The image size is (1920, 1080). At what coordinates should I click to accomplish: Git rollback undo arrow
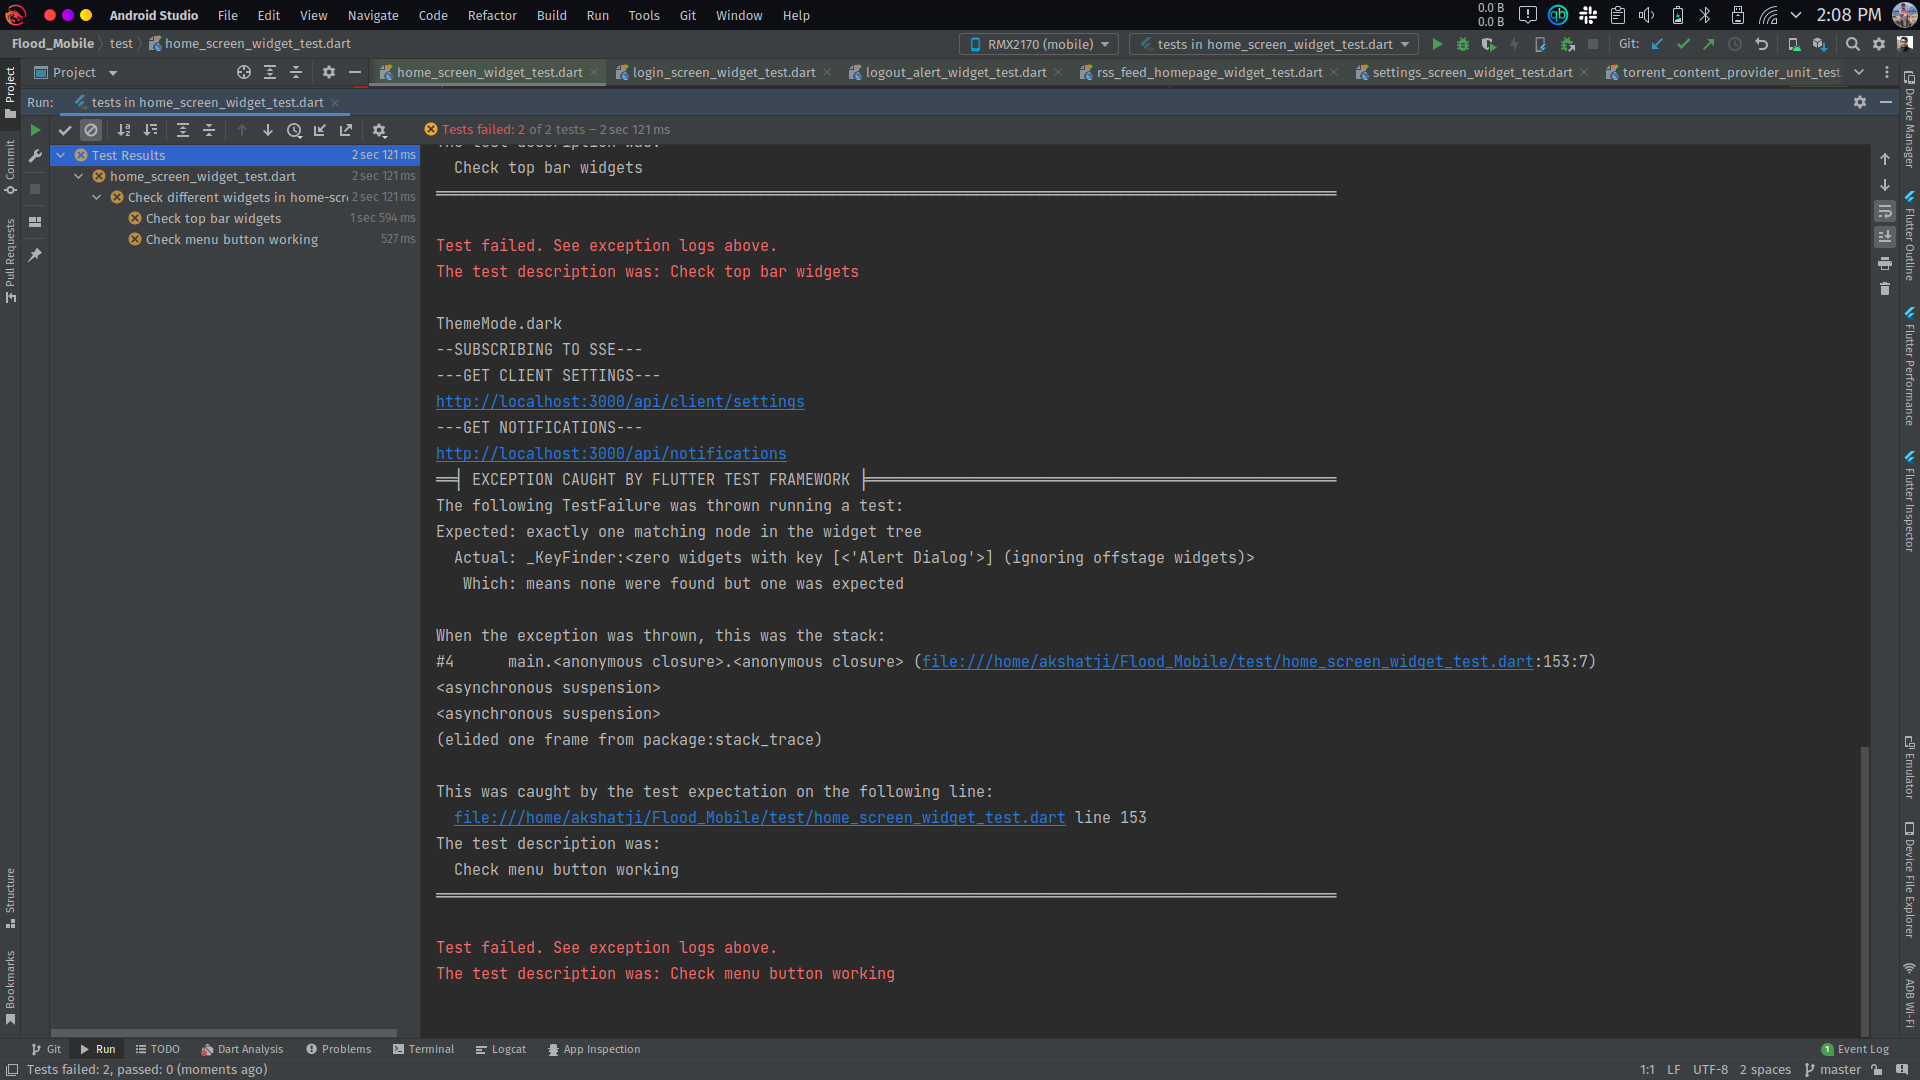coord(1761,44)
